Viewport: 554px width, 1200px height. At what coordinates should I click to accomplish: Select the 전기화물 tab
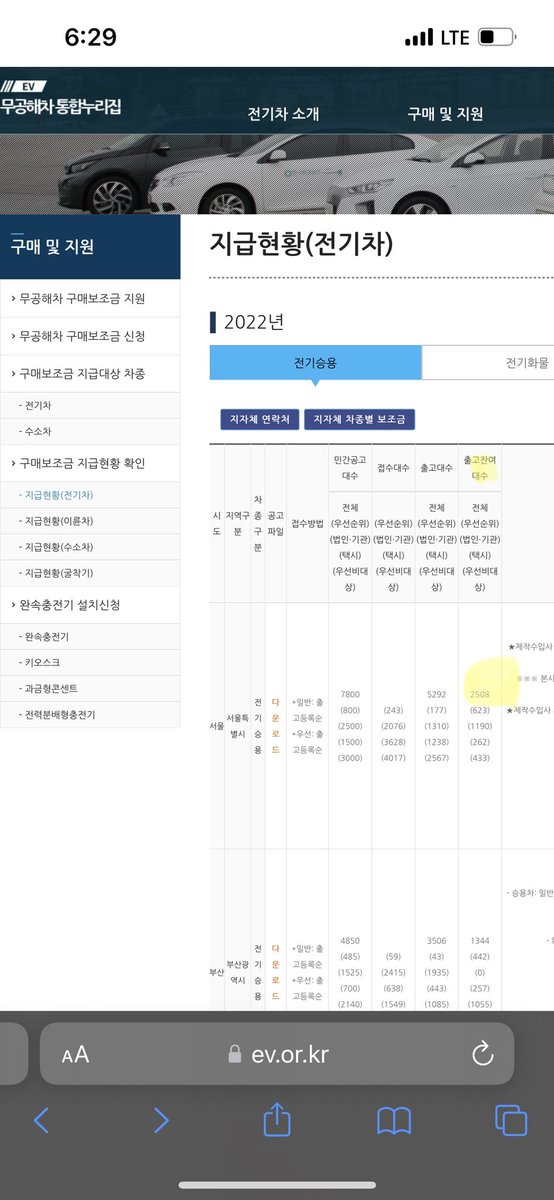[488, 363]
